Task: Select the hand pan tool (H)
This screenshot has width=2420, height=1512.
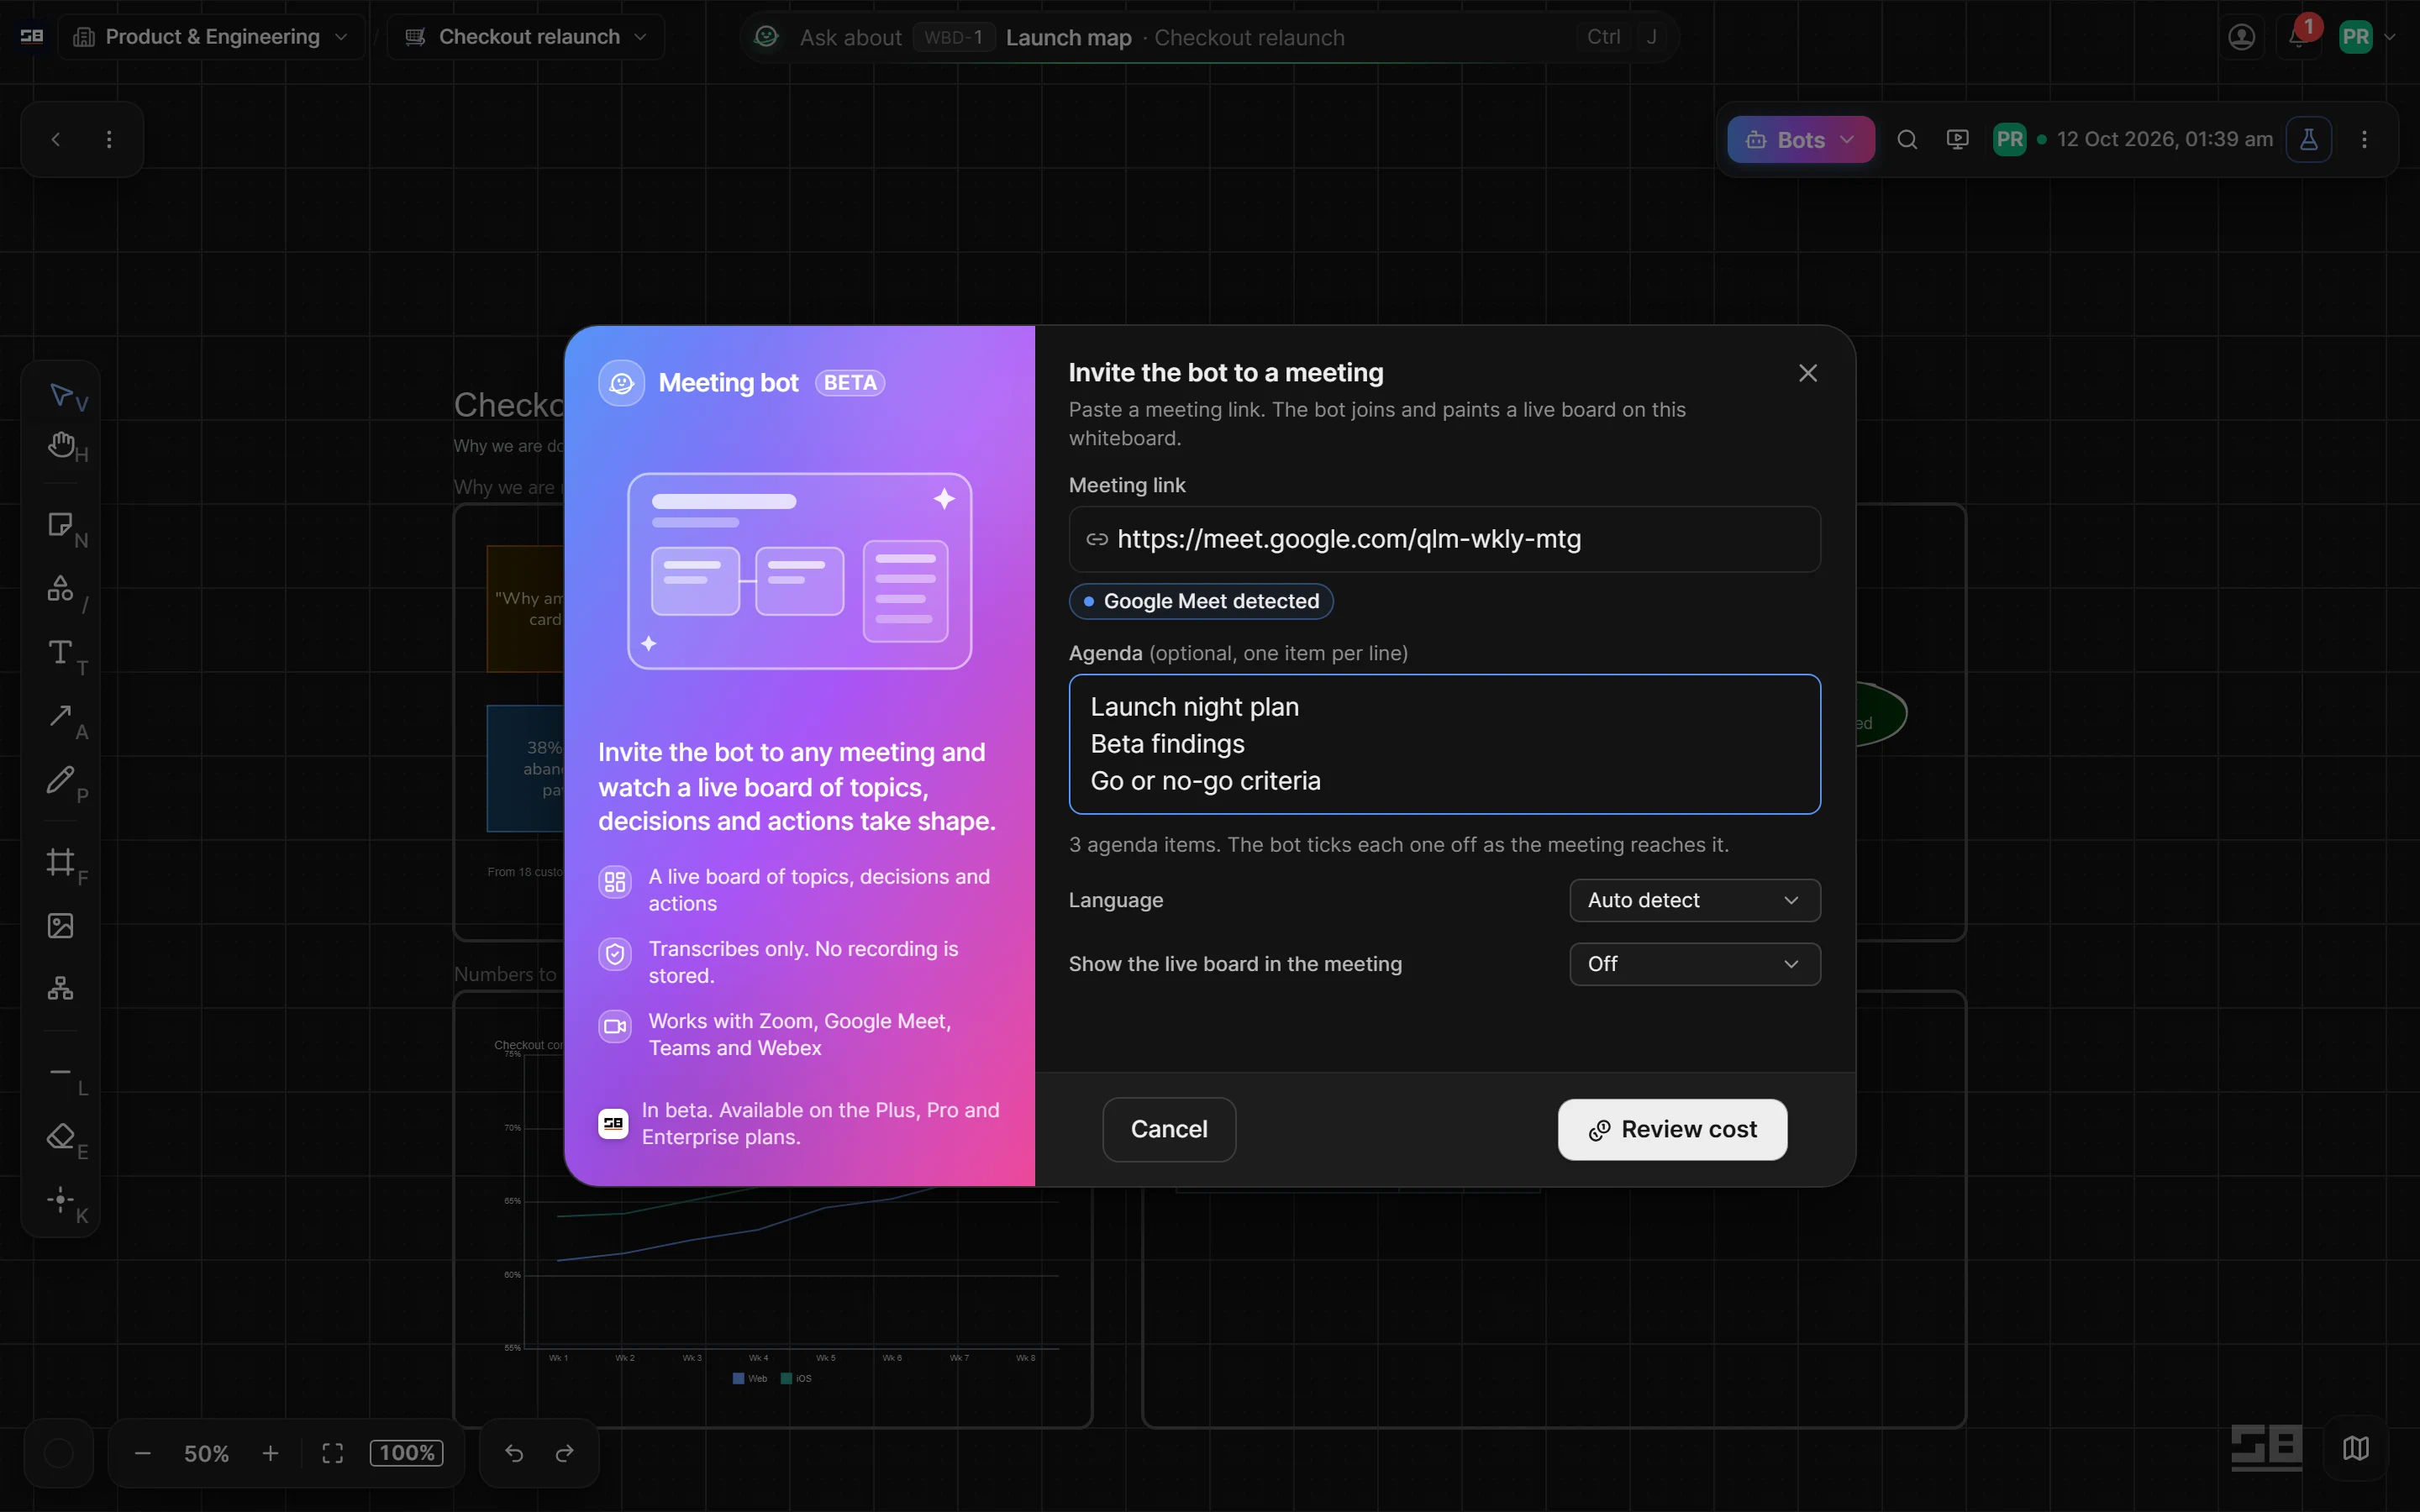Action: pyautogui.click(x=61, y=444)
